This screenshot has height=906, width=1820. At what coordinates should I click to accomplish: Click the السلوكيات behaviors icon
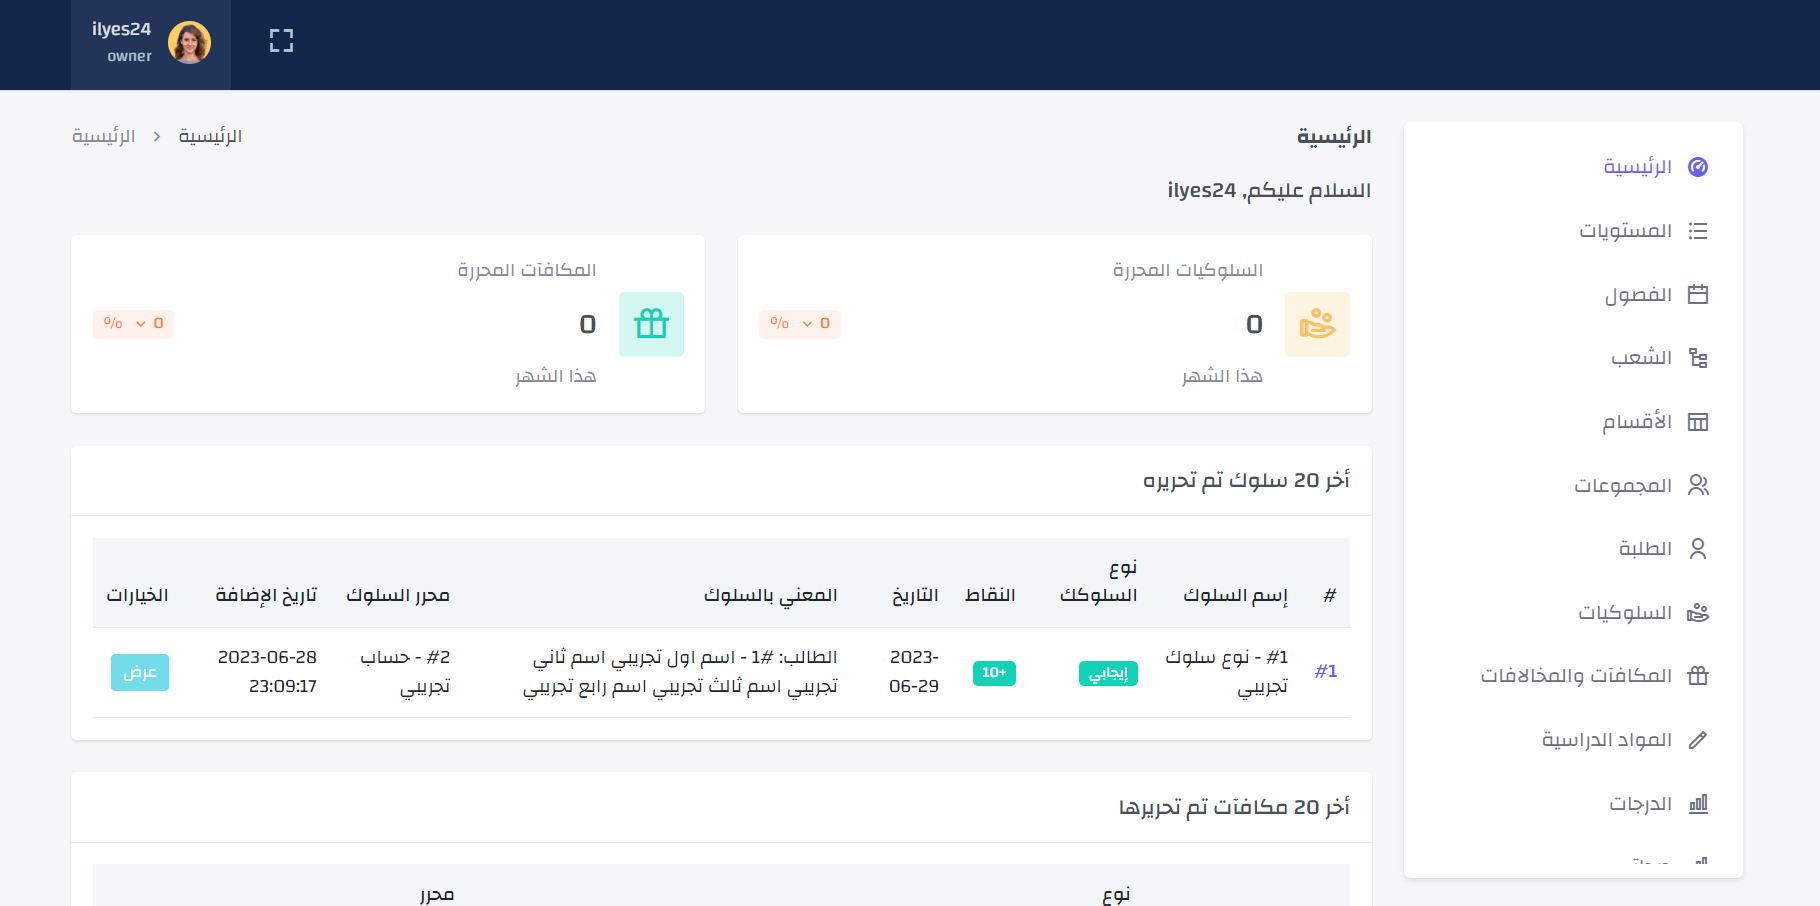click(1698, 612)
